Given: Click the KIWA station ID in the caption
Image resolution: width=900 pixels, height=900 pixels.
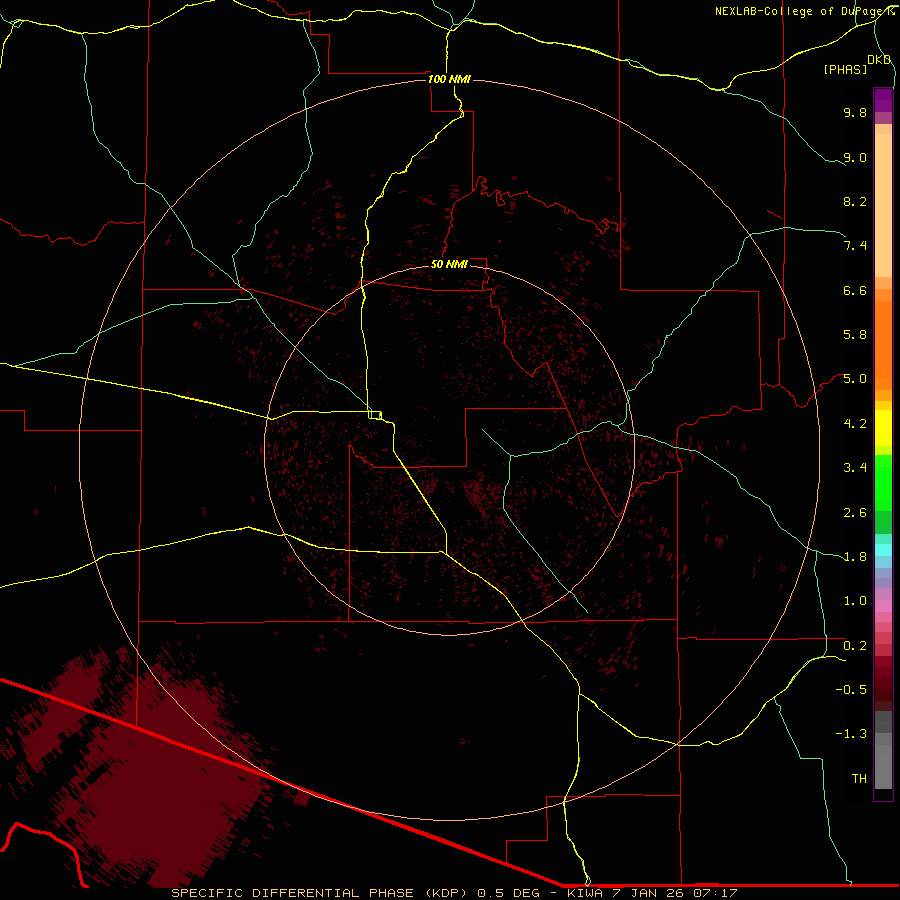Looking at the screenshot, I should pyautogui.click(x=585, y=893).
